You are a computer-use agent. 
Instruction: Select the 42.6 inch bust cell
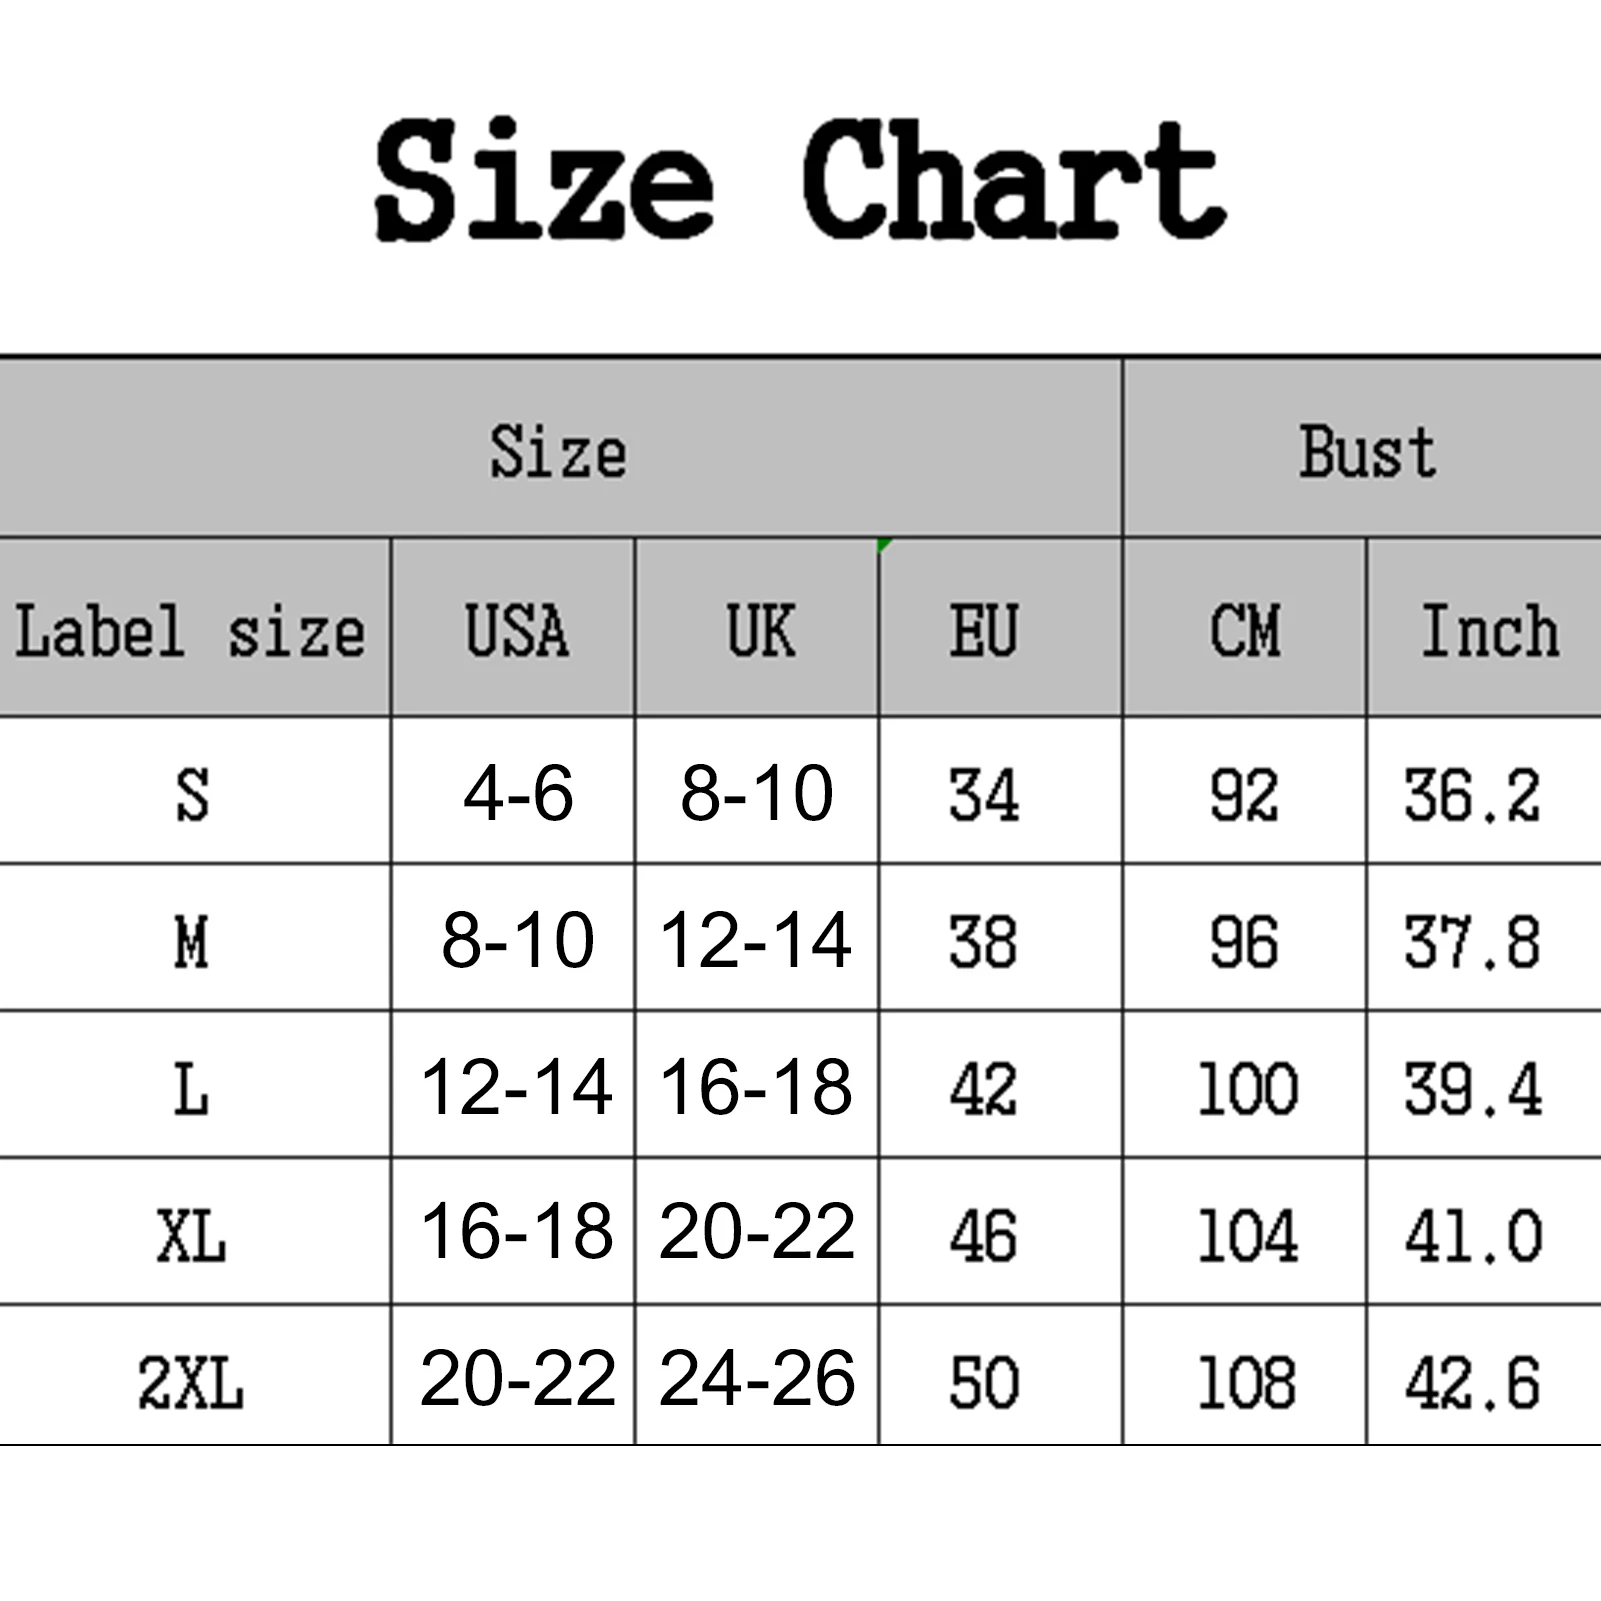[1472, 1382]
